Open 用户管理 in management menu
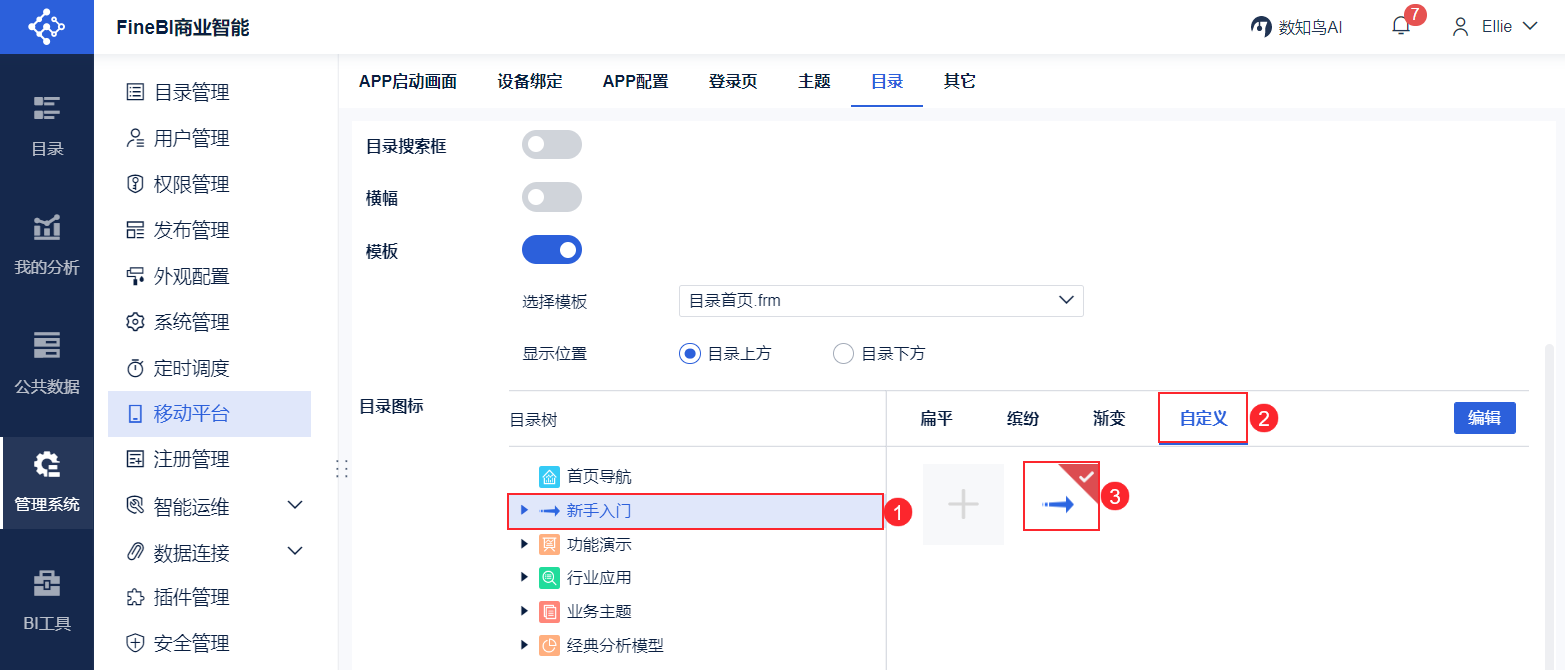This screenshot has height=670, width=1565. [x=191, y=138]
